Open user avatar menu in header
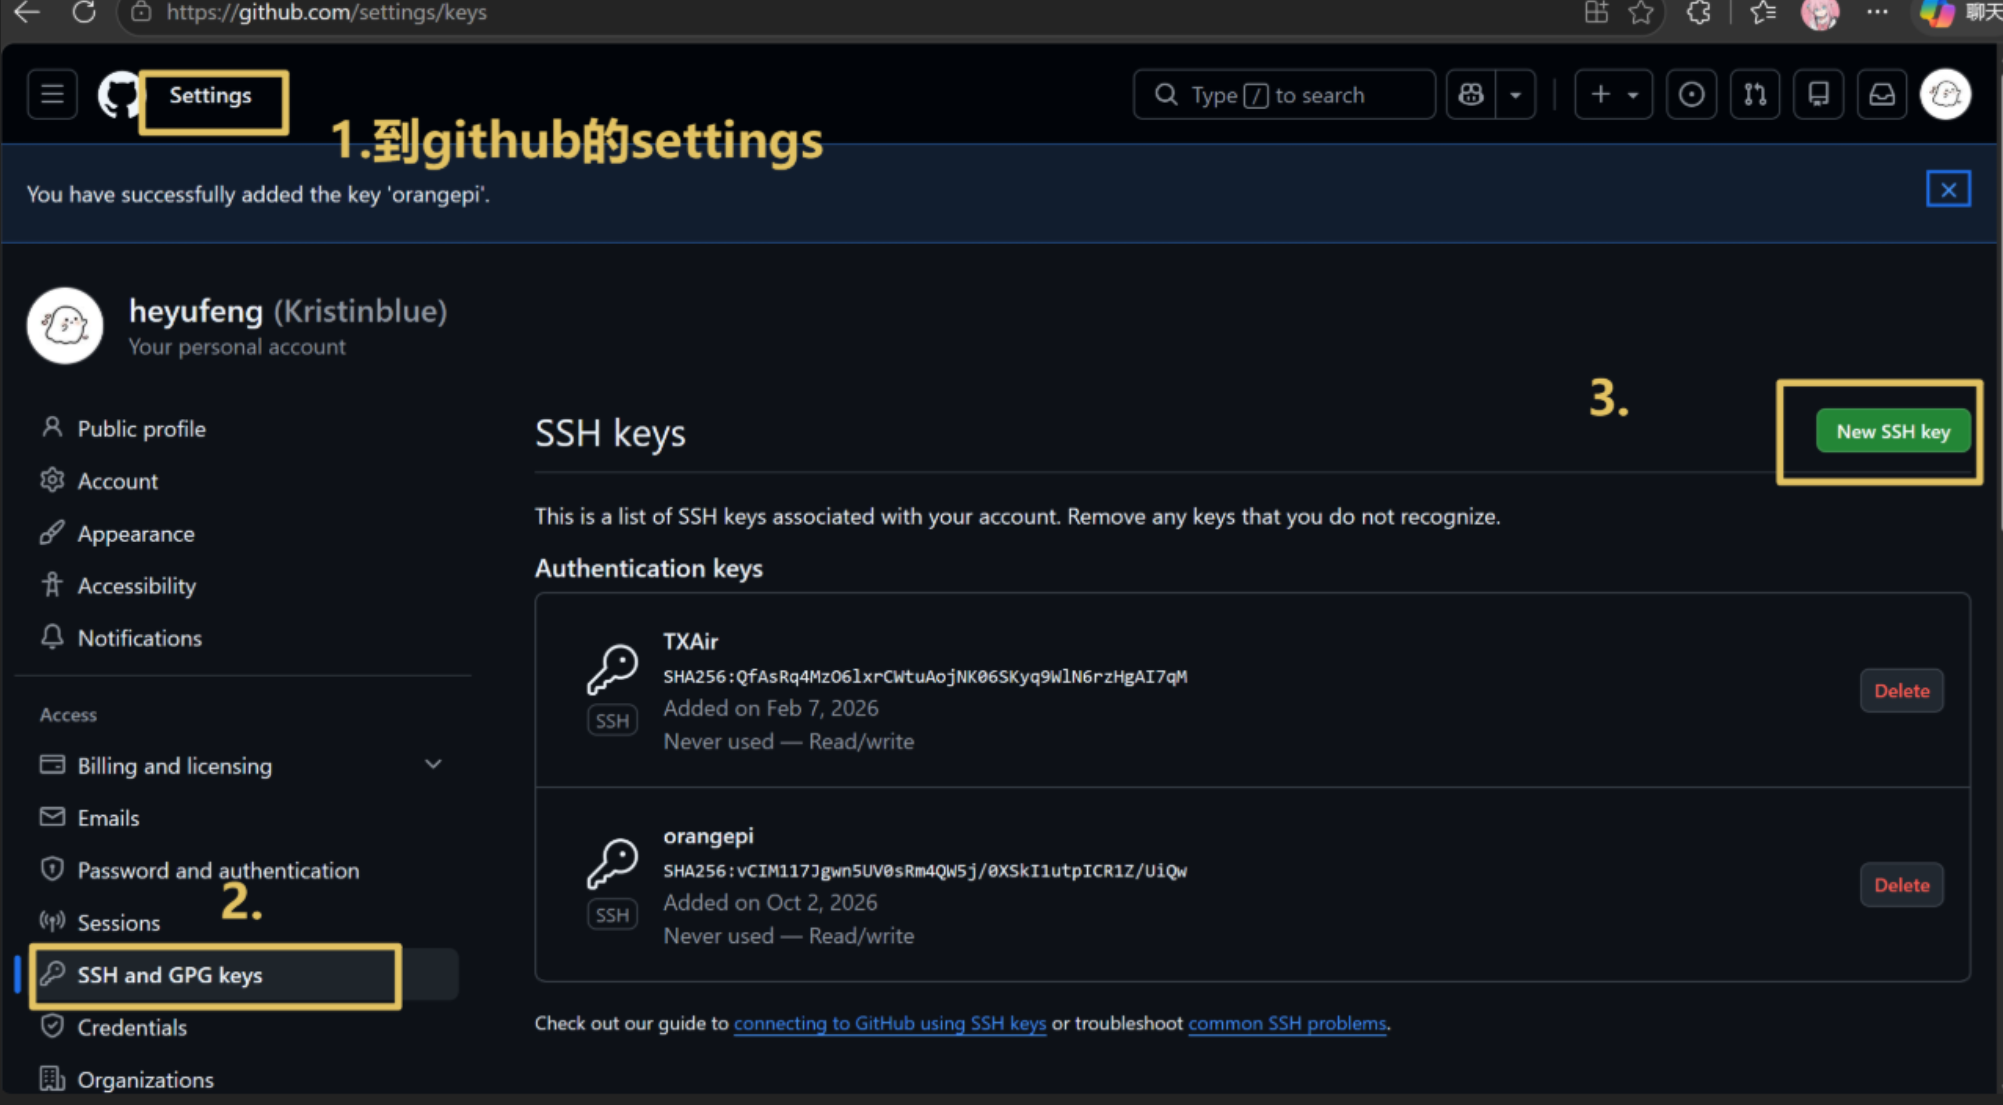The height and width of the screenshot is (1105, 2003). 1946,95
